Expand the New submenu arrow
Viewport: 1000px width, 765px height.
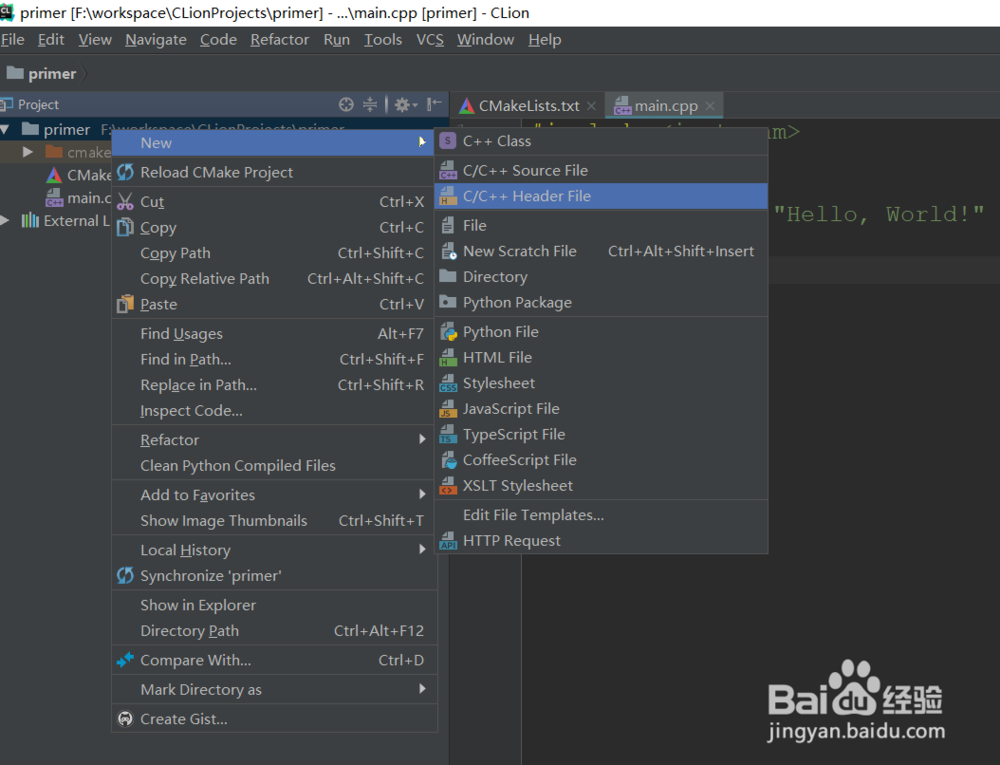coord(422,142)
